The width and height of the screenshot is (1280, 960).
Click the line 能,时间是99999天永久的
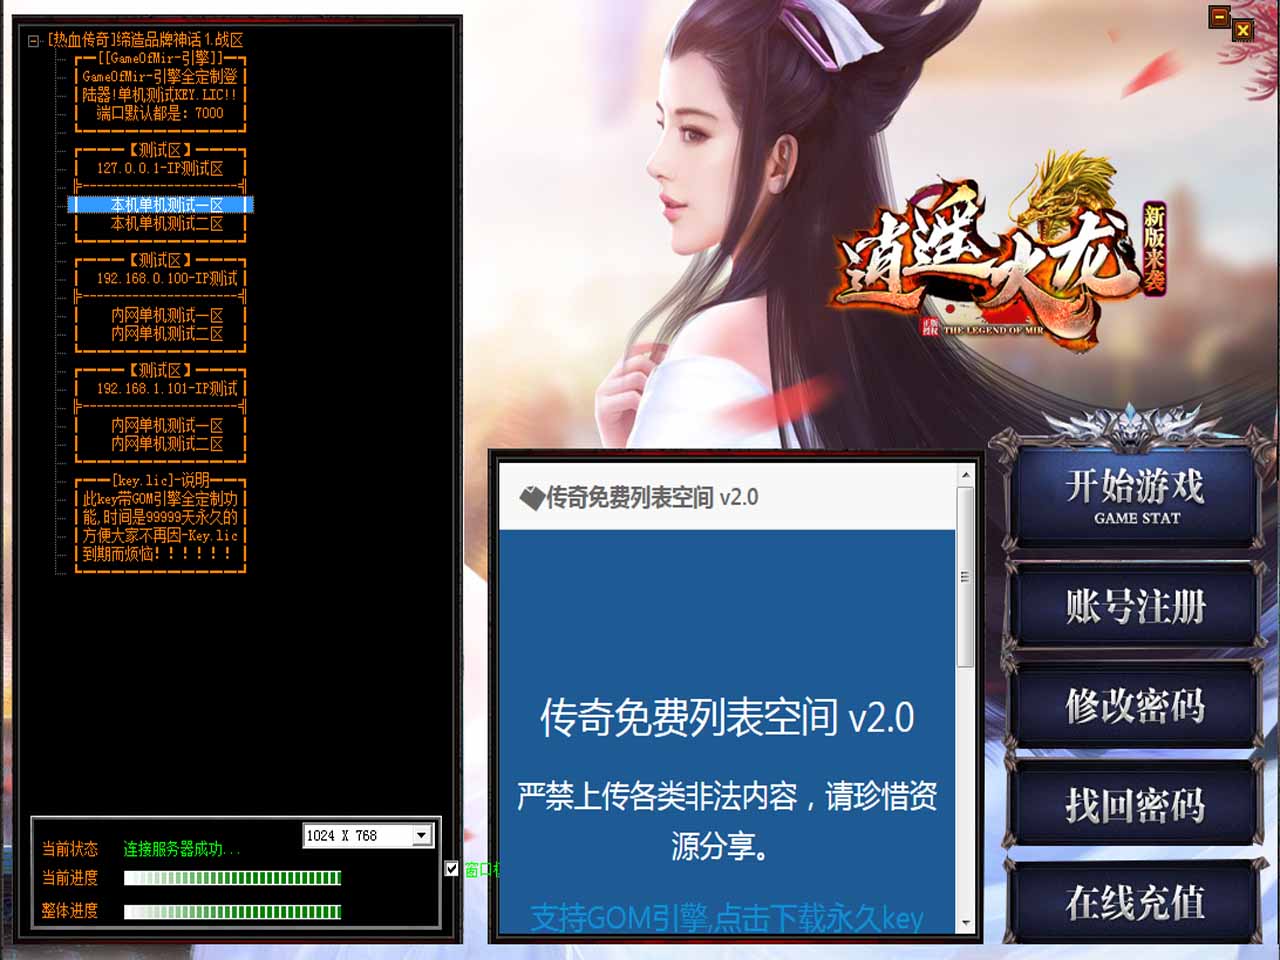(x=160, y=517)
